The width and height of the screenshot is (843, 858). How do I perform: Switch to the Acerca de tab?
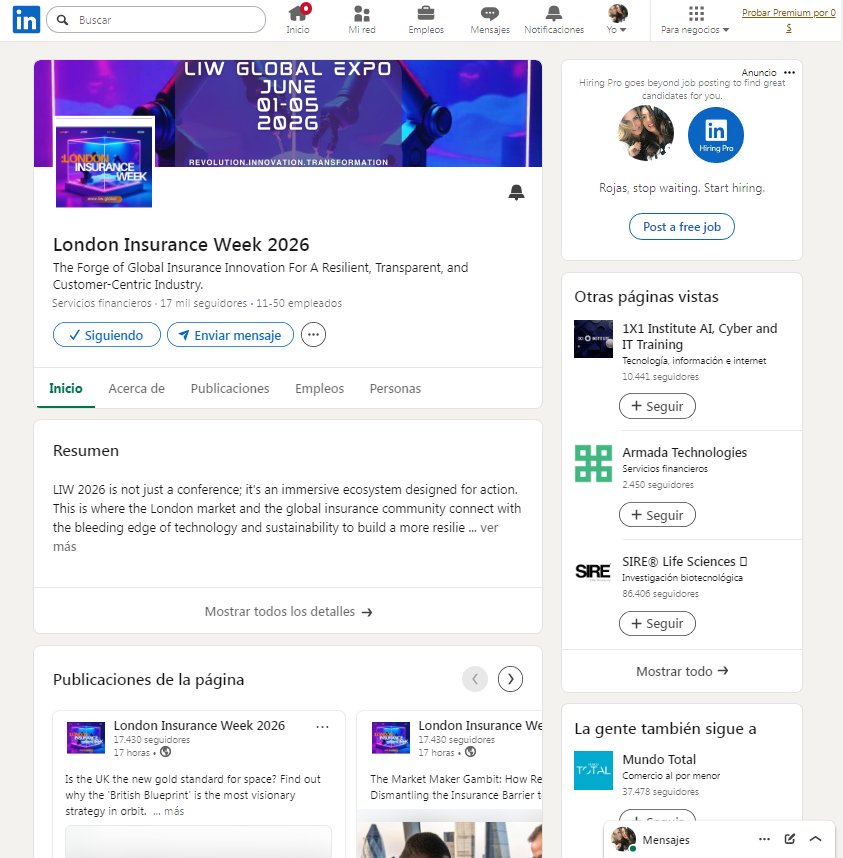pos(136,389)
